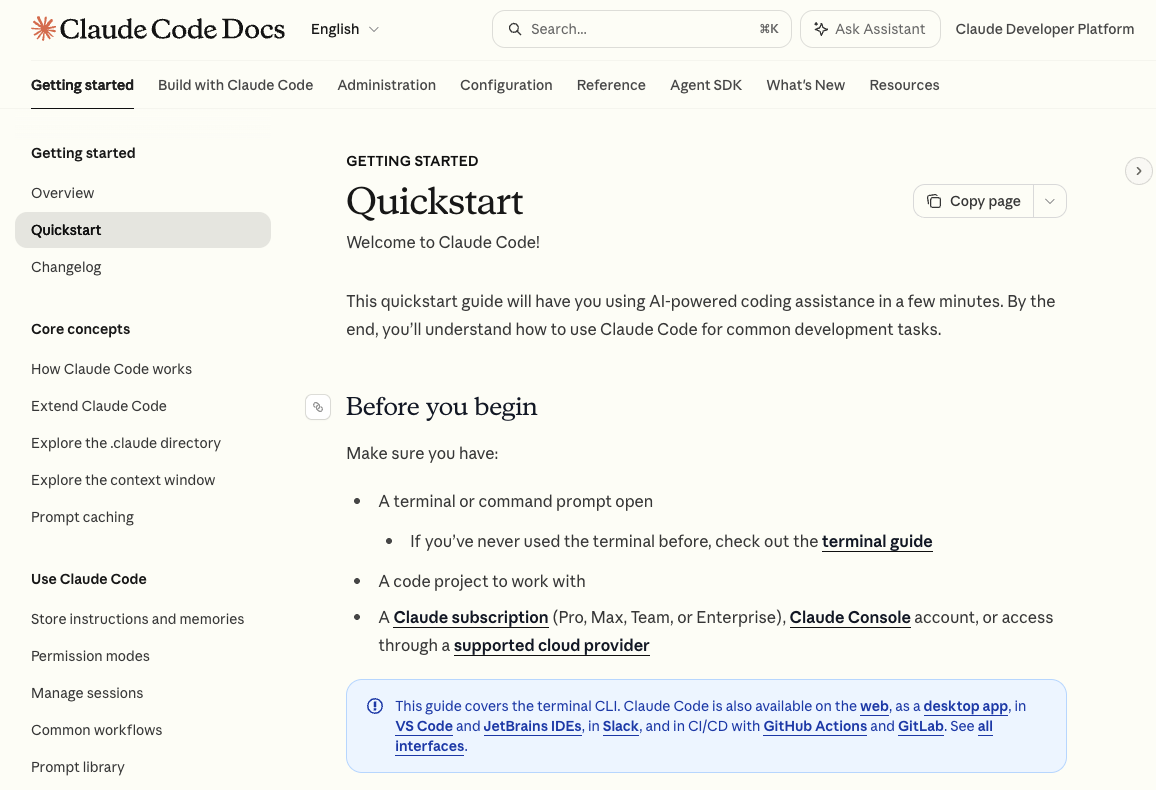
Task: Visit the Prompt caching page
Action: click(83, 517)
